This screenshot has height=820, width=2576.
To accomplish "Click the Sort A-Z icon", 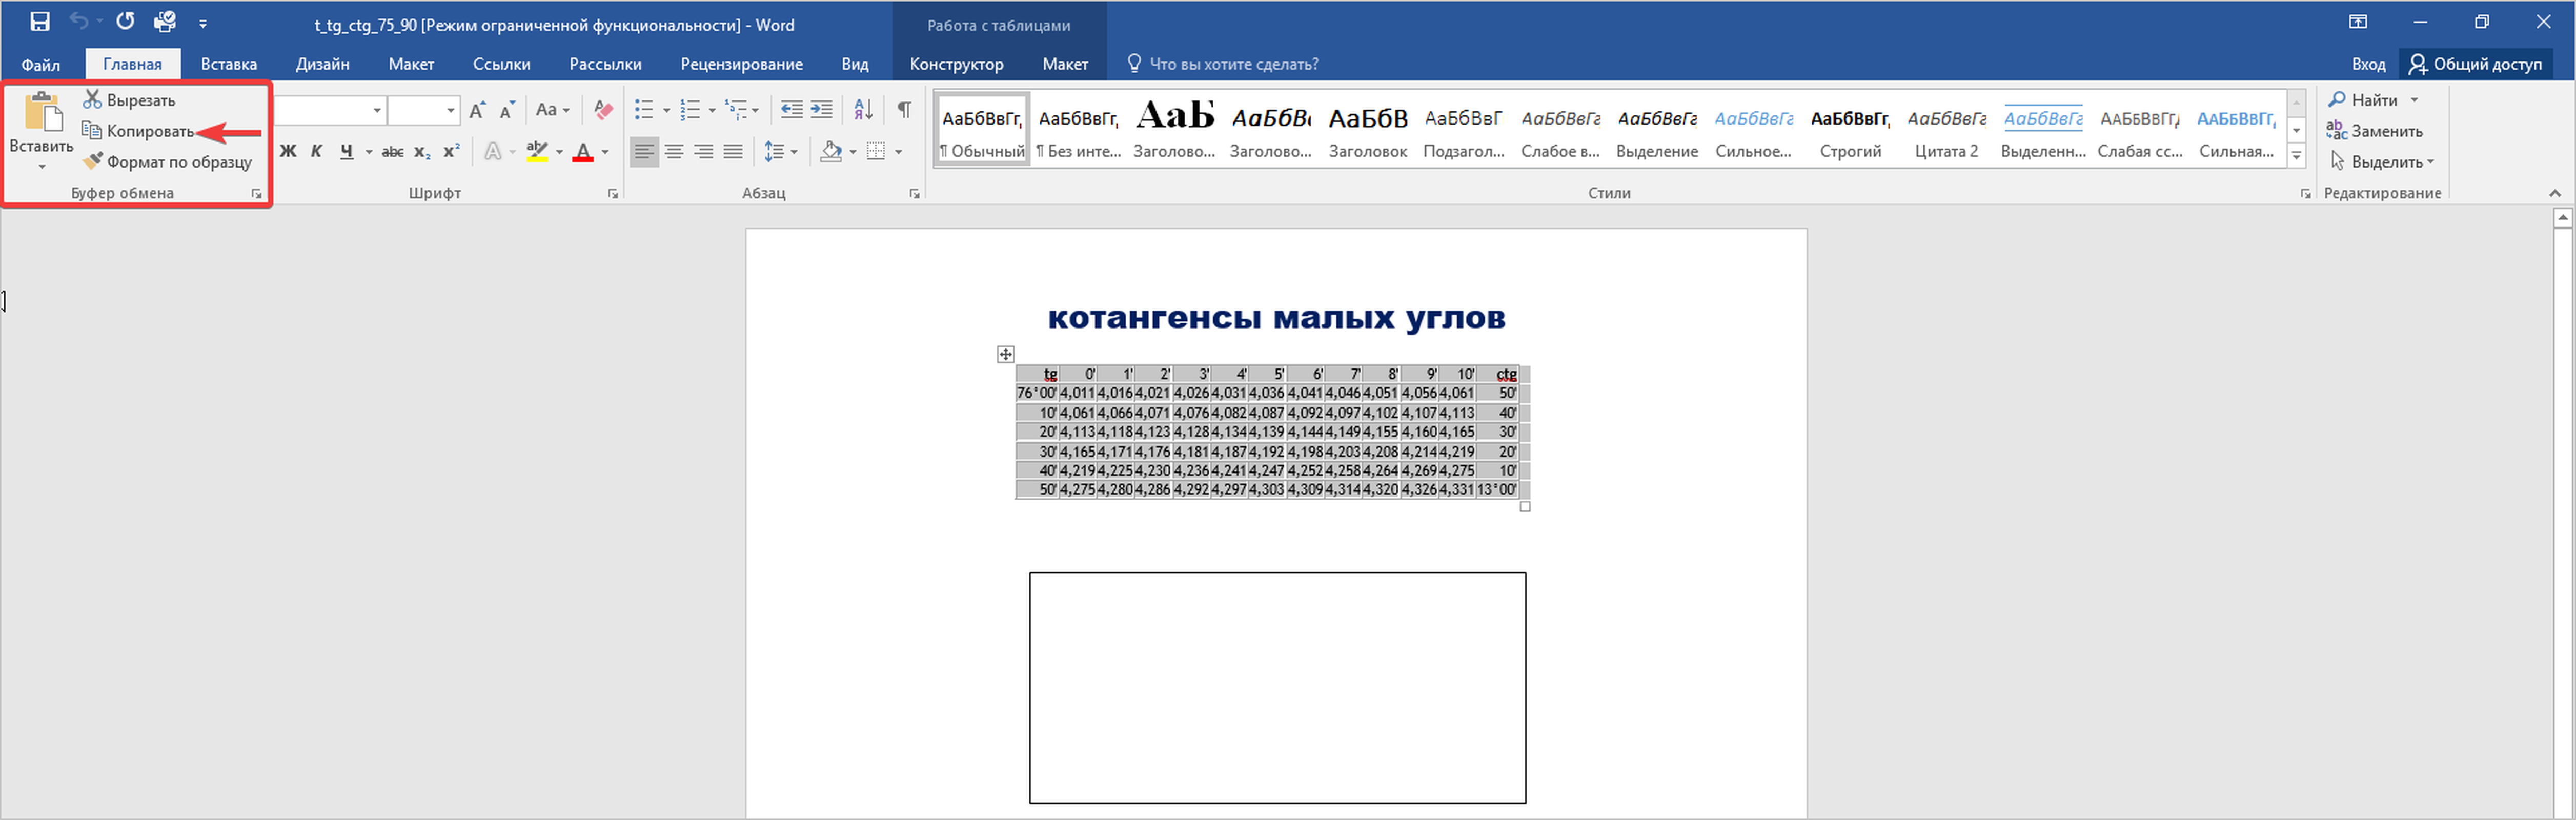I will pyautogui.click(x=863, y=109).
